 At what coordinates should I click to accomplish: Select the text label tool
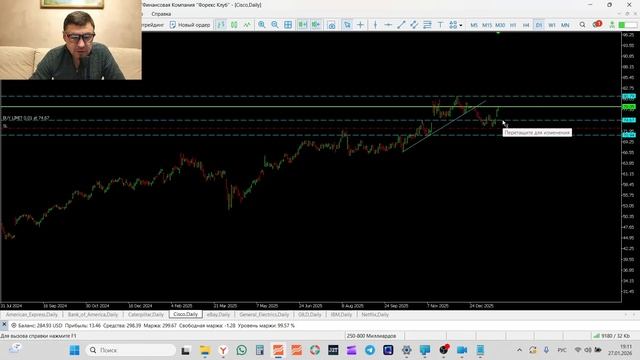[440, 25]
